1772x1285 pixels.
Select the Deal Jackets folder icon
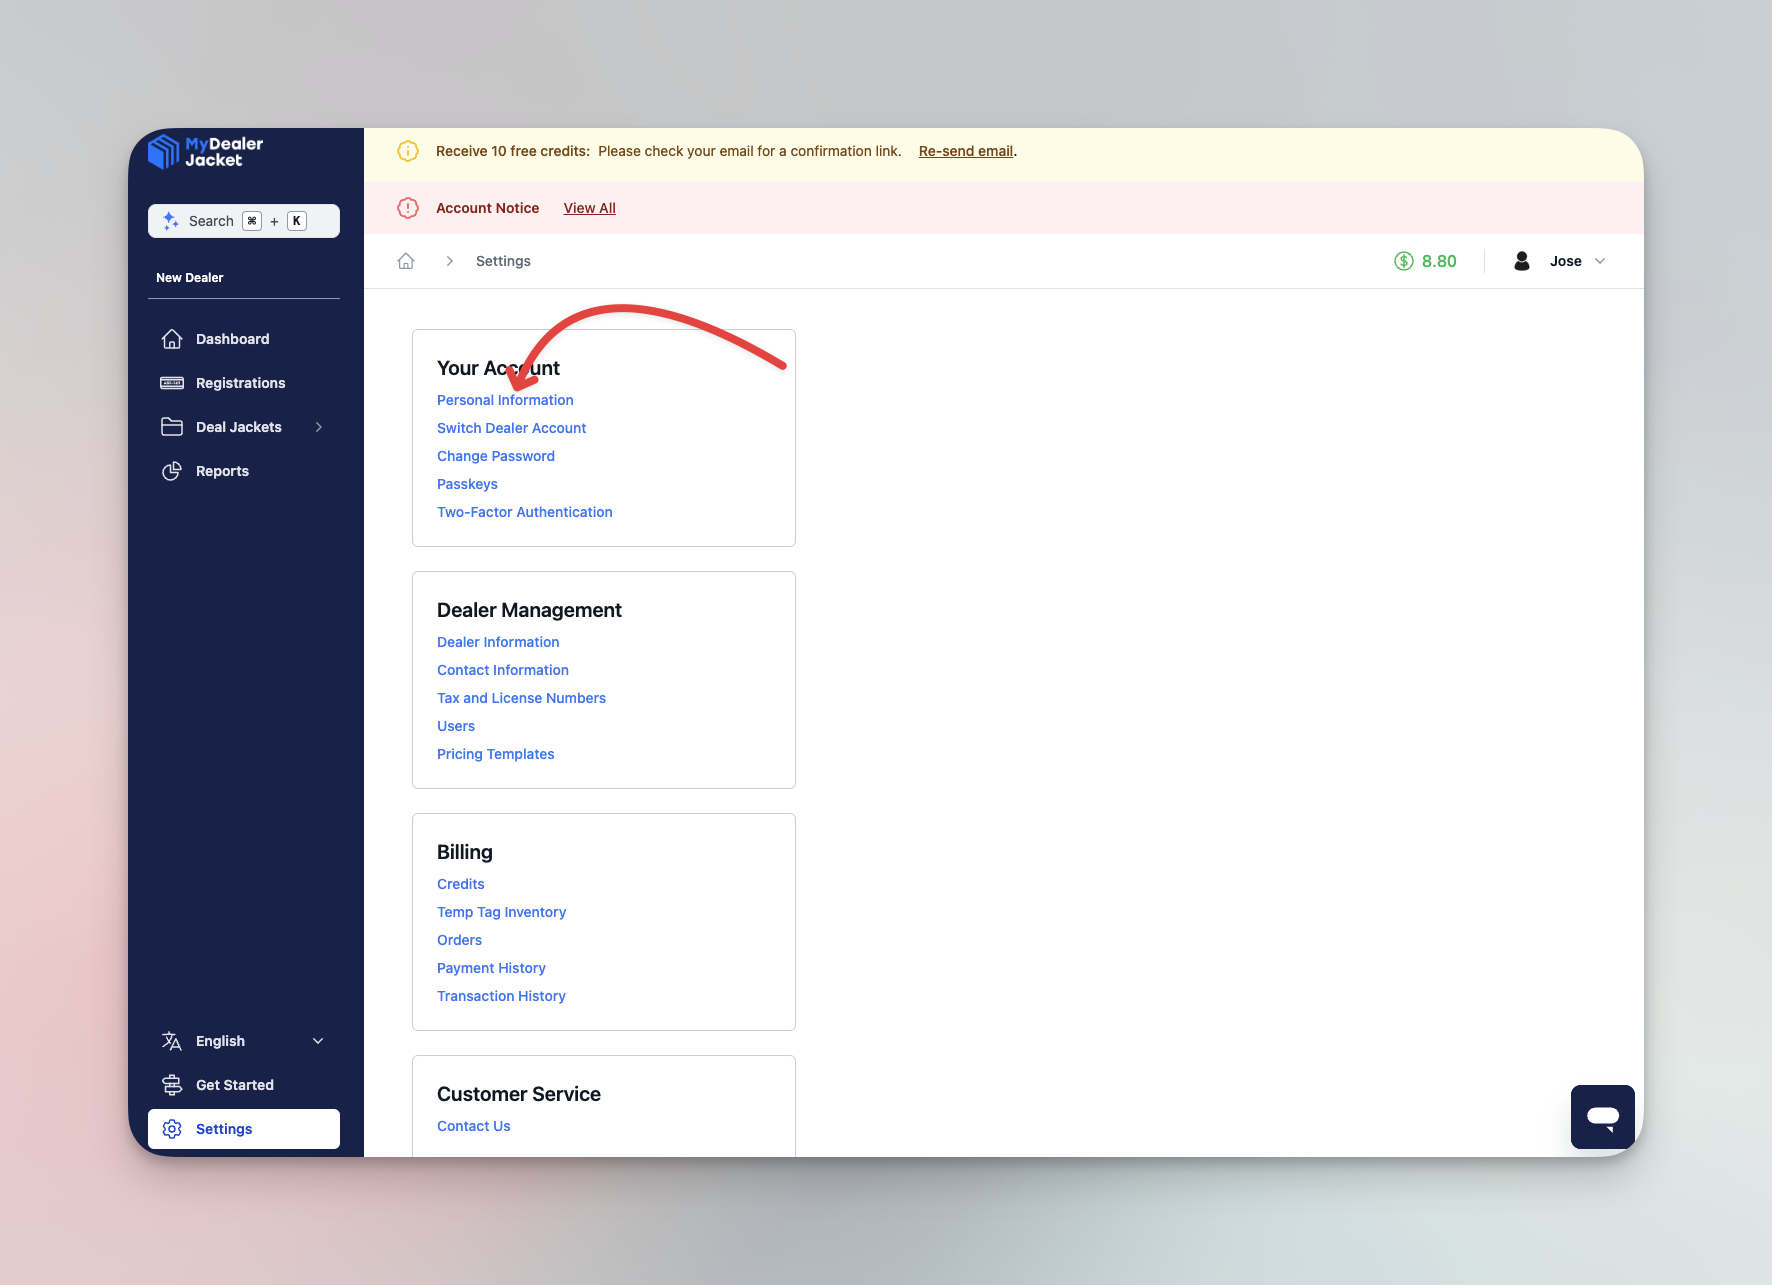(171, 426)
